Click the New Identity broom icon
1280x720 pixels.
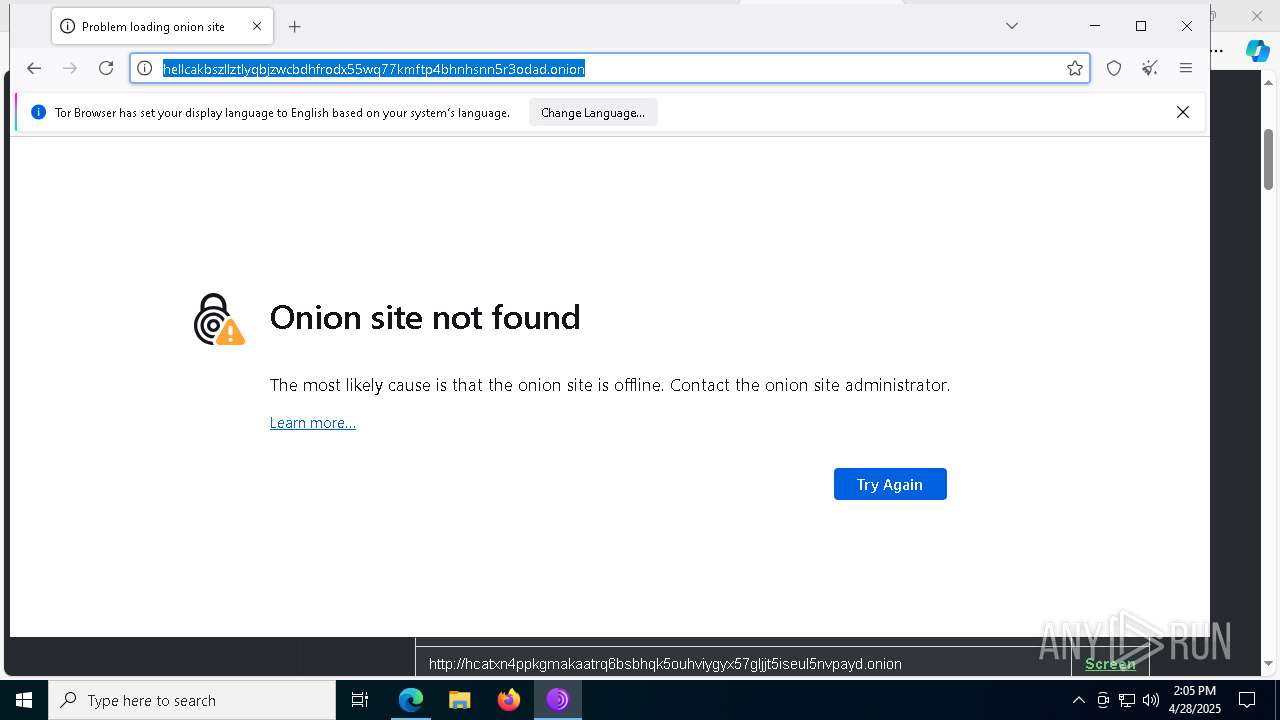[x=1150, y=68]
